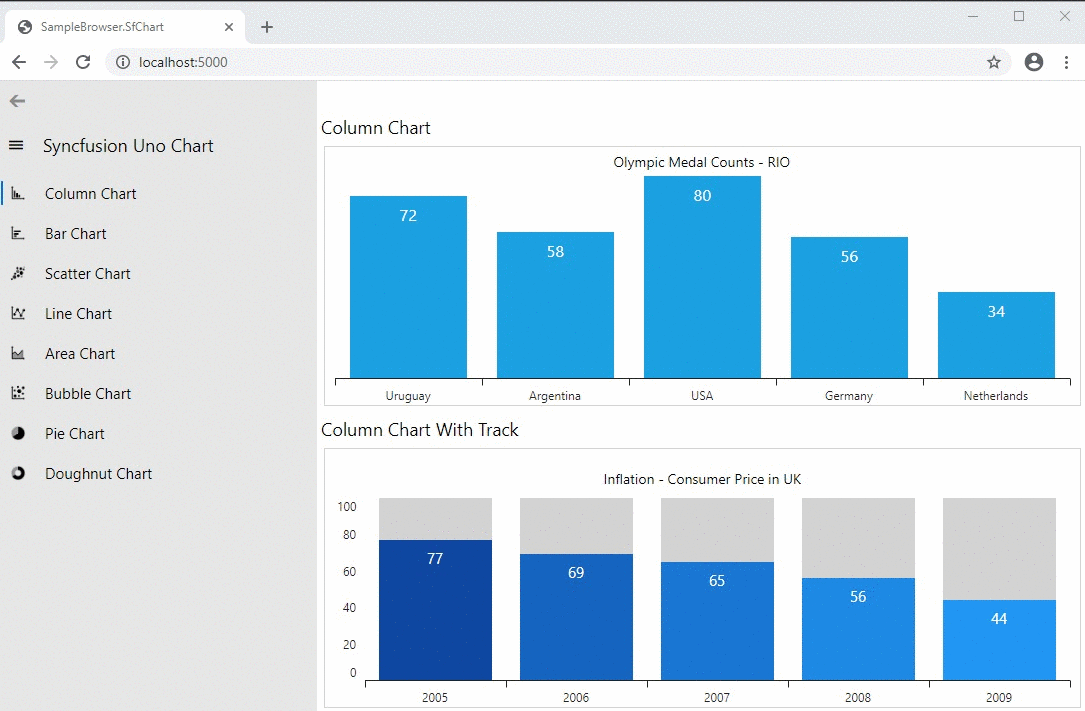Go back with the pane's back arrow
The image size is (1085, 711).
click(17, 101)
